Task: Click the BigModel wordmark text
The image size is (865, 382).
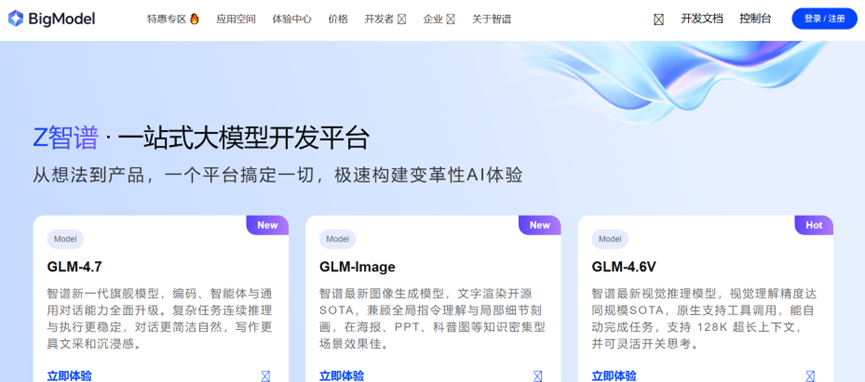Action: tap(61, 19)
